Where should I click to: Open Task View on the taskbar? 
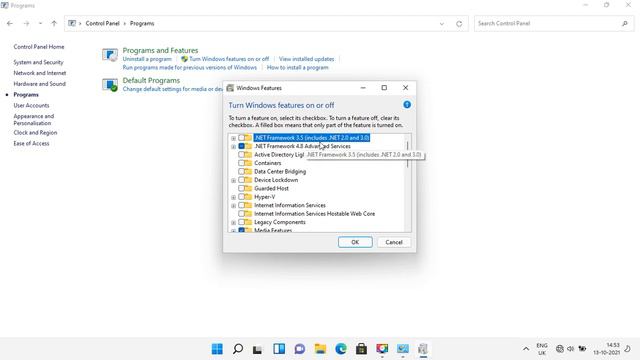click(x=257, y=349)
